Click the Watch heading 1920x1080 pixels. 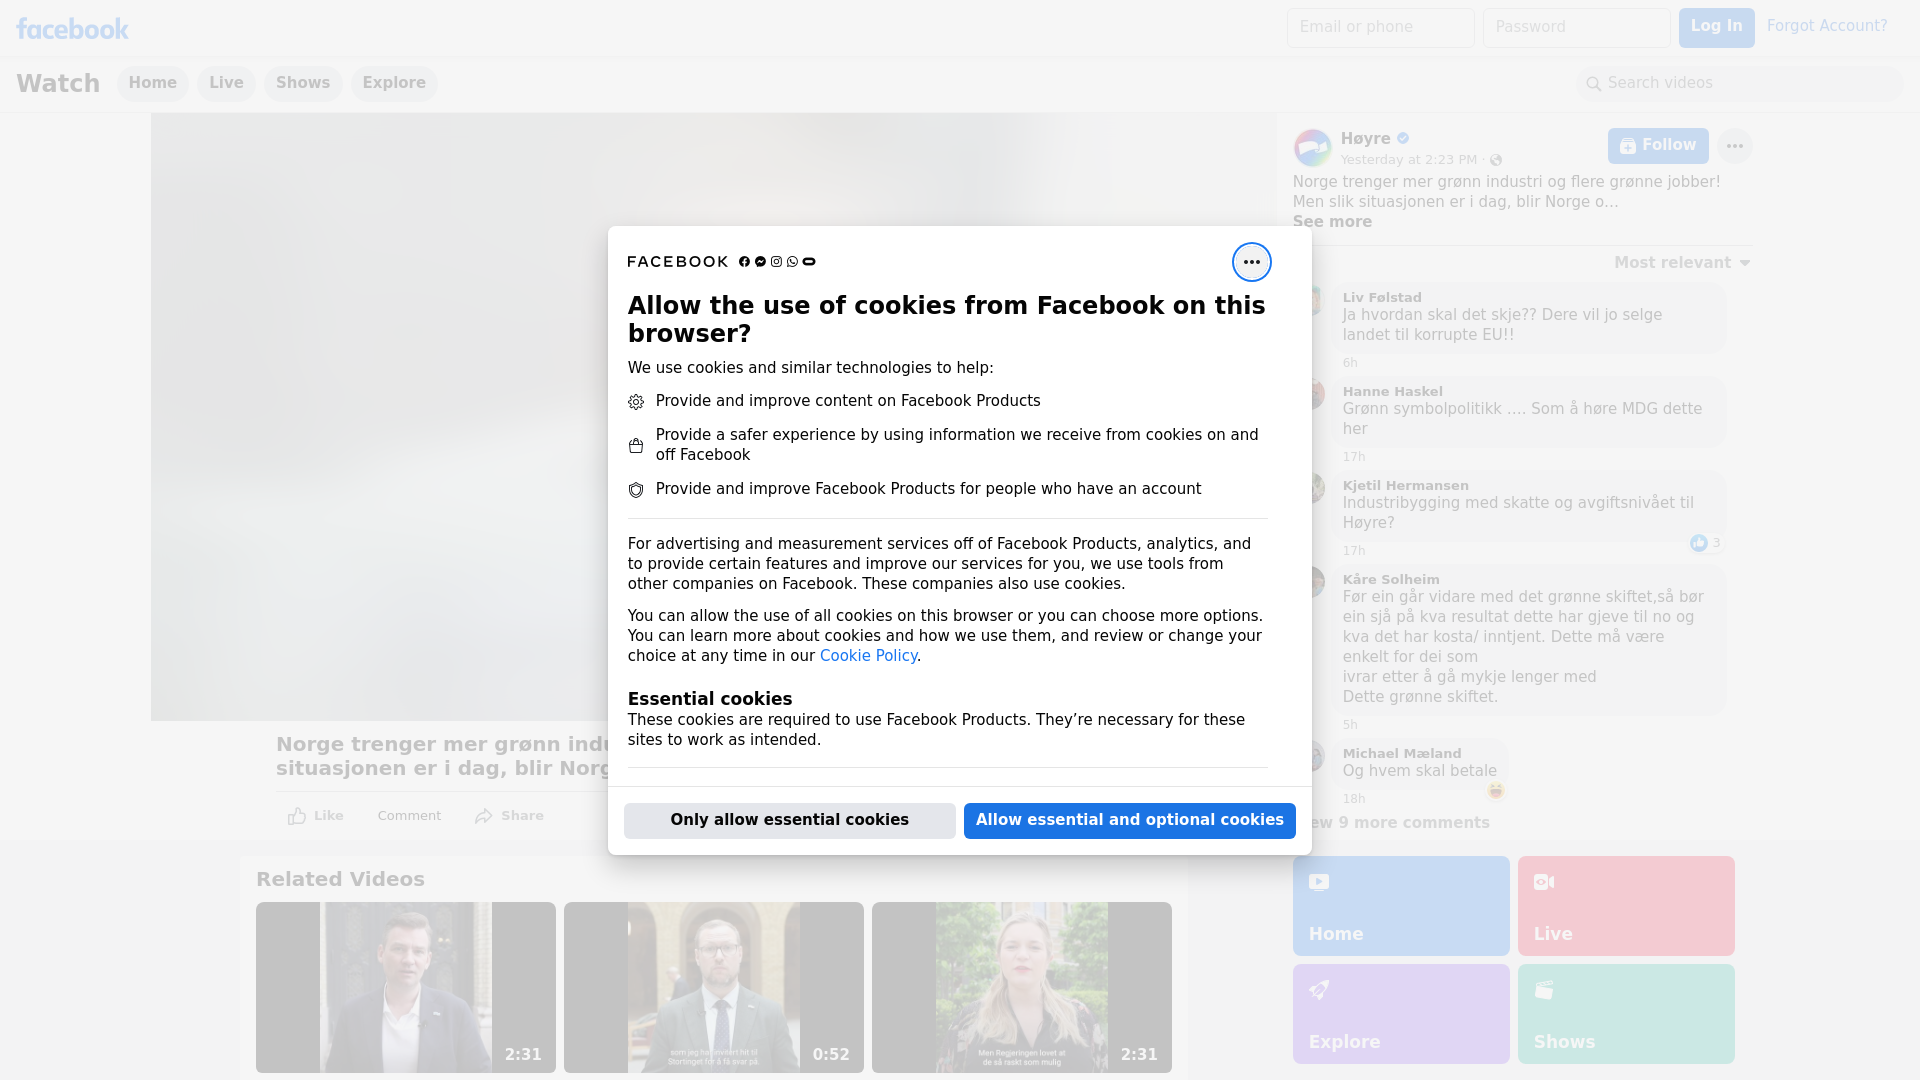tap(58, 83)
